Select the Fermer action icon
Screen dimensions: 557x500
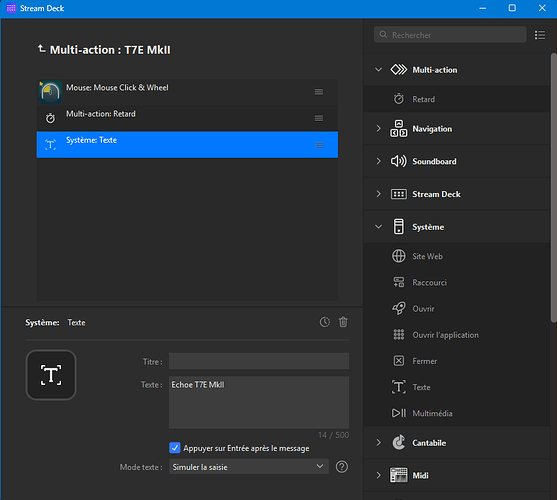click(x=399, y=361)
